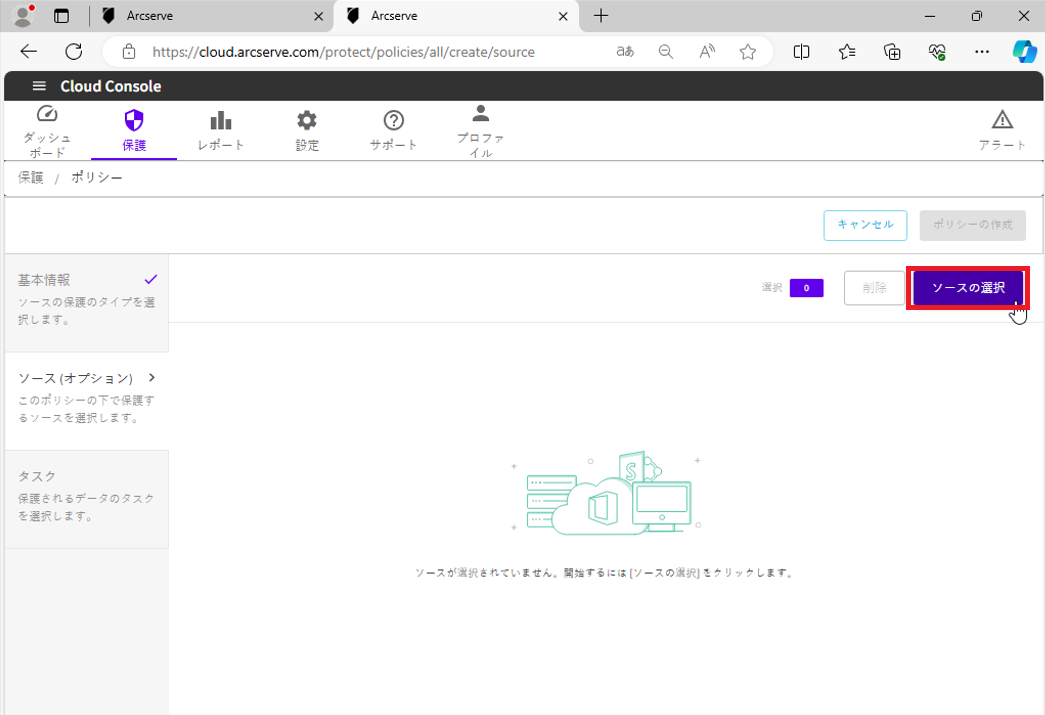Select the 保護 shield icon
The image size is (1045, 715).
click(133, 121)
